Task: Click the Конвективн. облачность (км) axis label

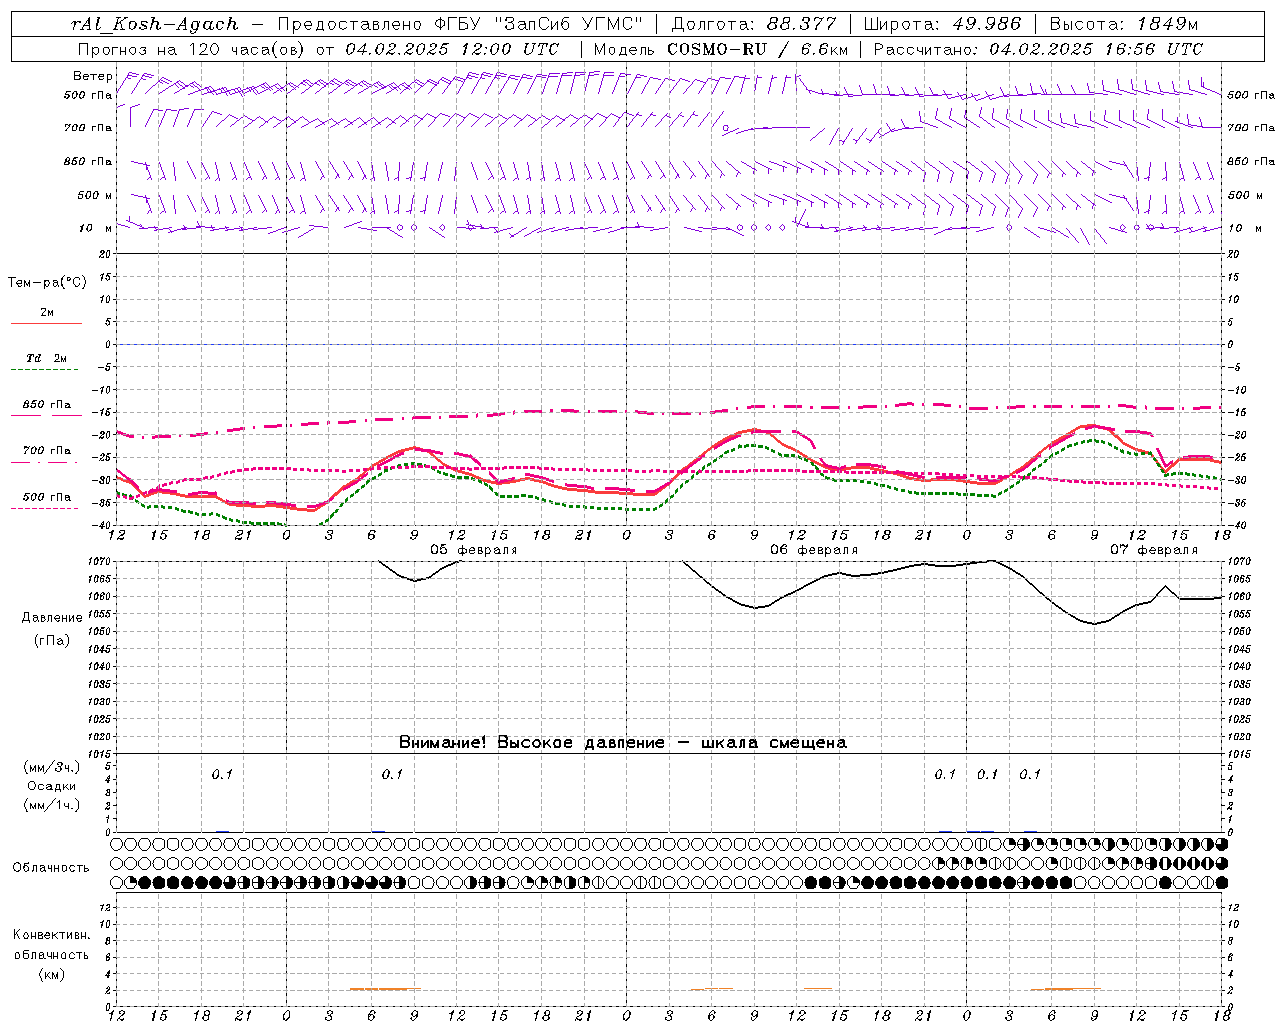Action: 51,954
